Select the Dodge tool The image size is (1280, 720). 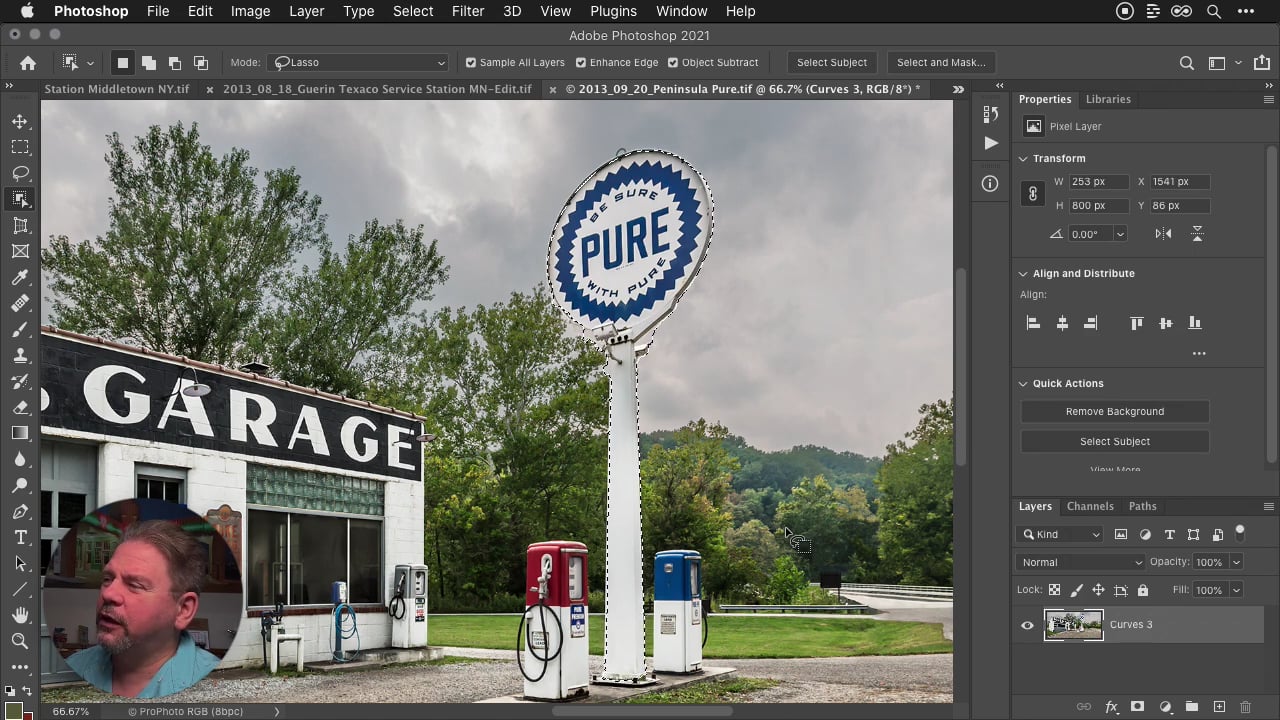(20, 485)
